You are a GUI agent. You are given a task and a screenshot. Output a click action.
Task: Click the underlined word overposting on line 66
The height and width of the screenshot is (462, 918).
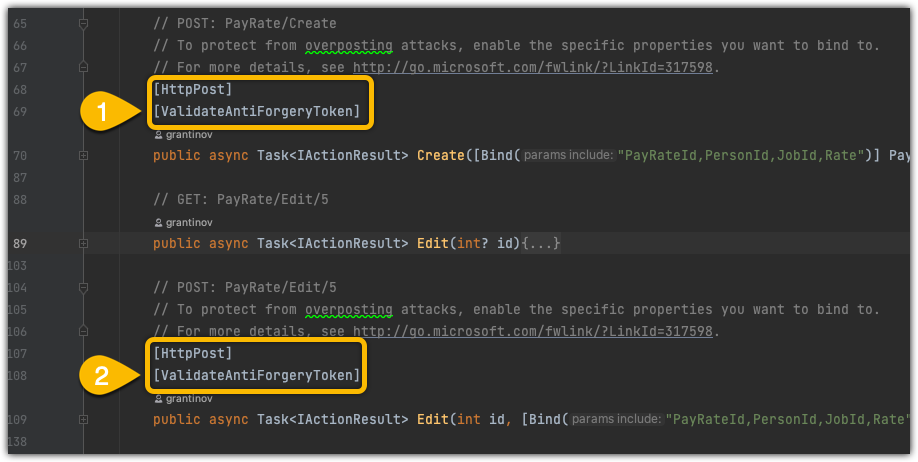click(349, 46)
